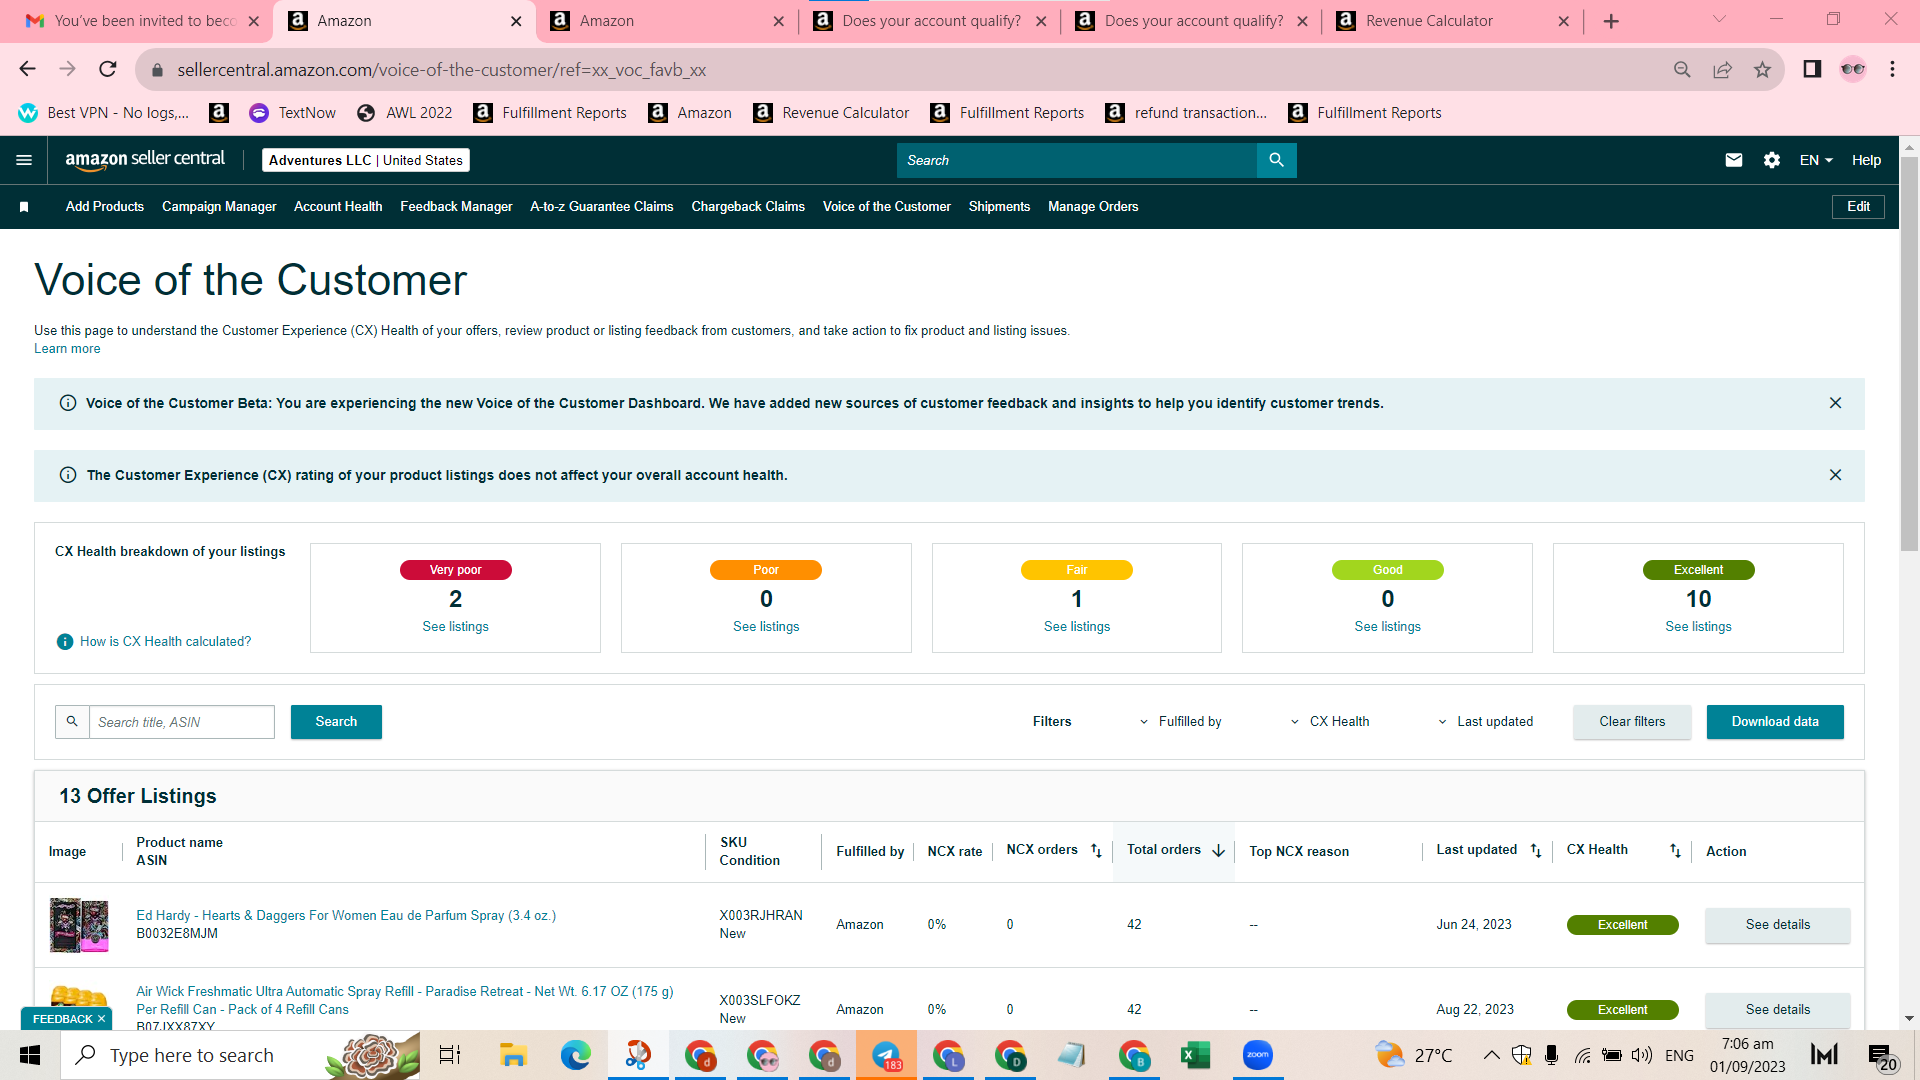Click the Edit favorites button
The width and height of the screenshot is (1920, 1080).
point(1858,207)
